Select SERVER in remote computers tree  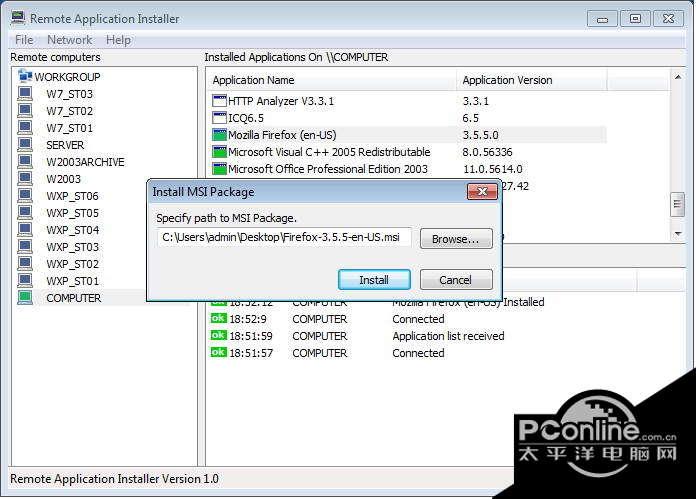point(65,145)
